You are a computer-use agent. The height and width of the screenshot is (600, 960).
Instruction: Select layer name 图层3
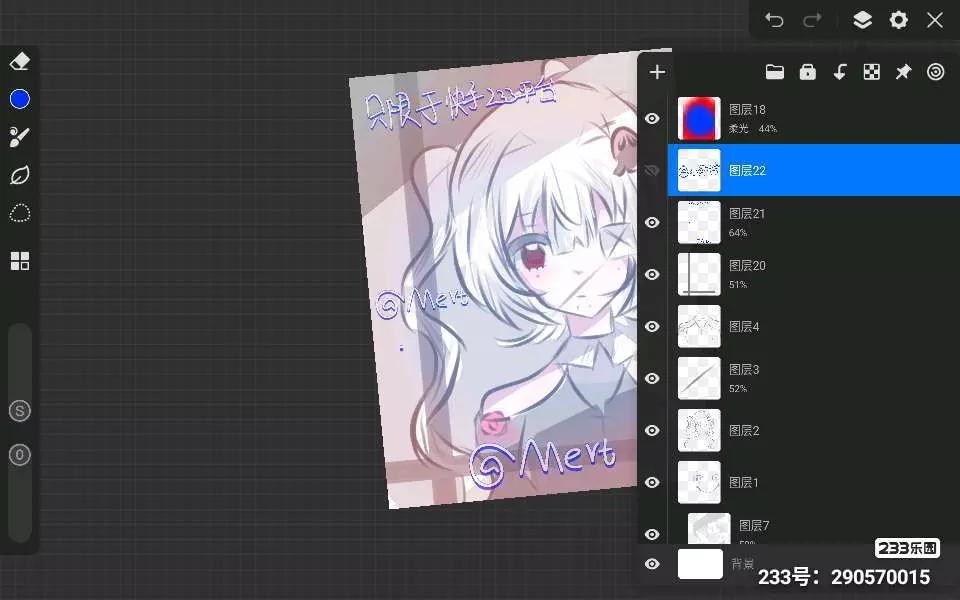click(x=744, y=370)
